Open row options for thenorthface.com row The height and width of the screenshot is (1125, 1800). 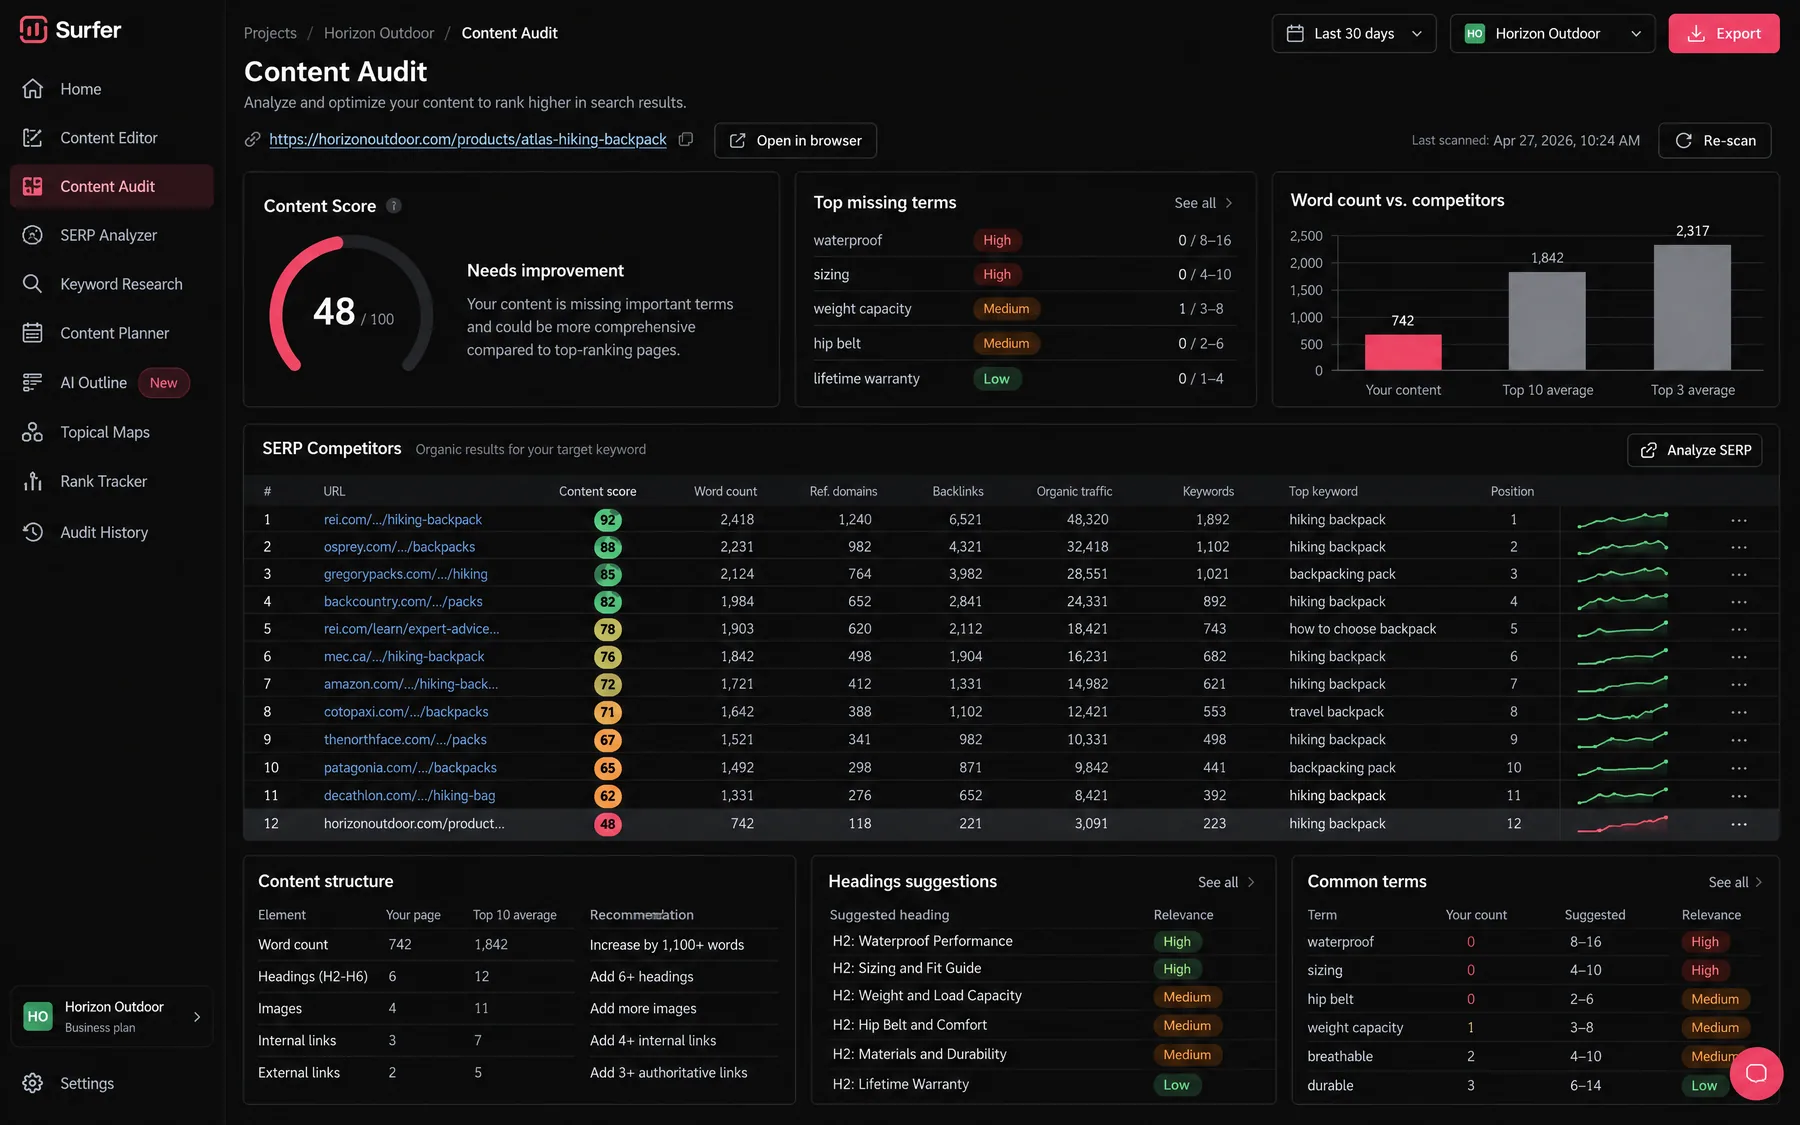[x=1739, y=740]
